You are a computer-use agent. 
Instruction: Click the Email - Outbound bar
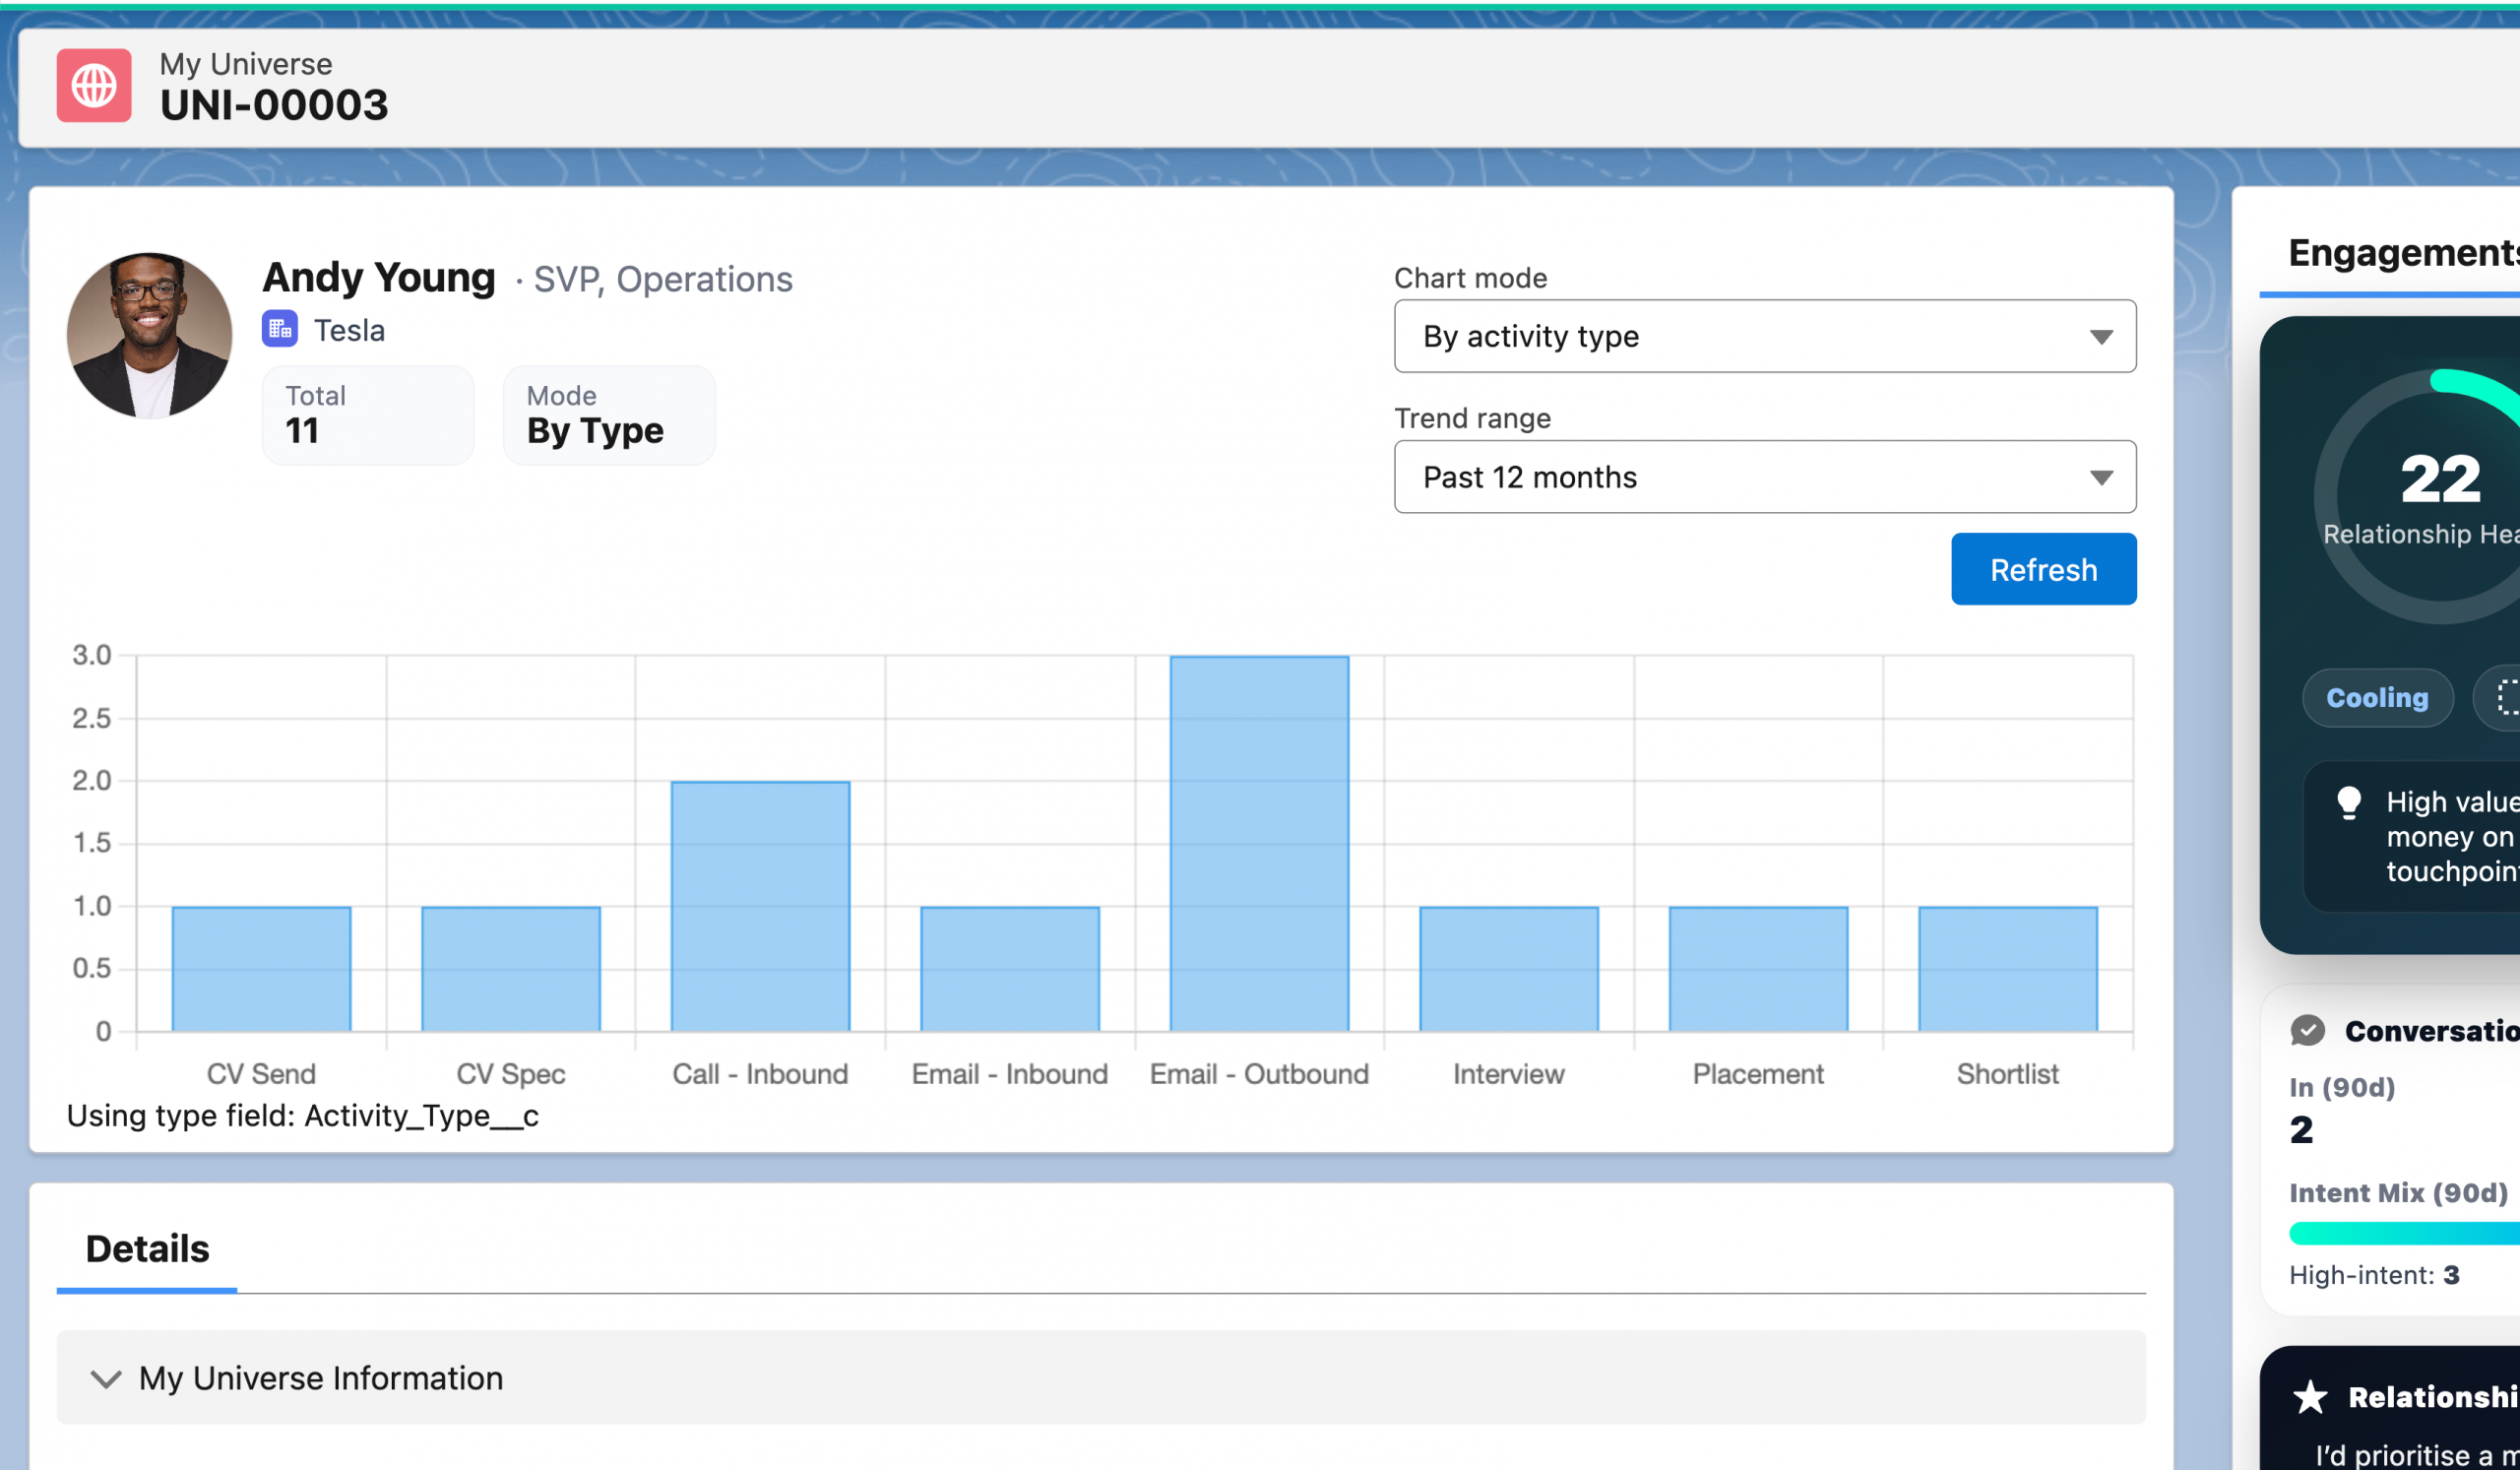[x=1258, y=842]
